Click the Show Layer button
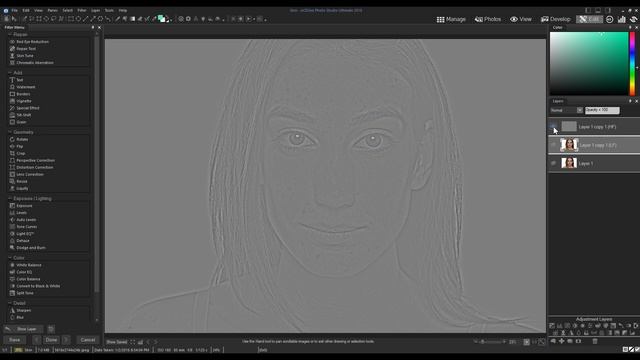The height and width of the screenshot is (360, 640). click(23, 329)
